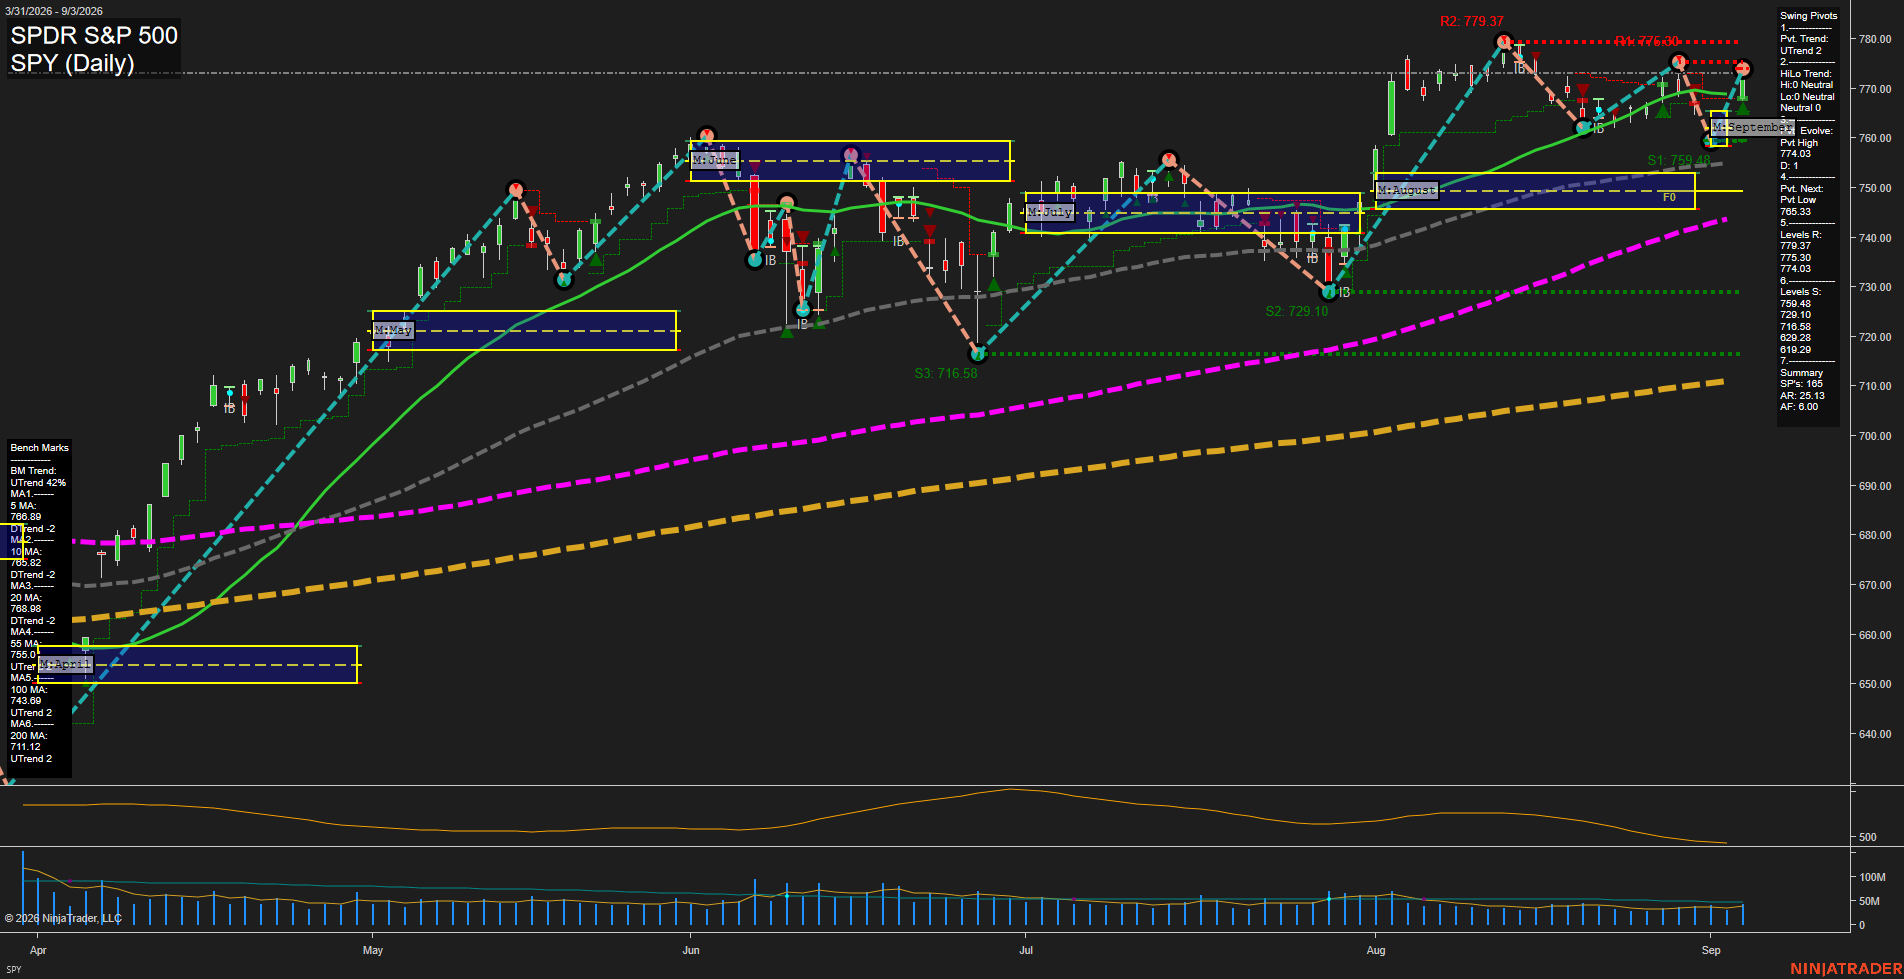Click the 765.33 pivot low value
1904x979 pixels.
1795,212
